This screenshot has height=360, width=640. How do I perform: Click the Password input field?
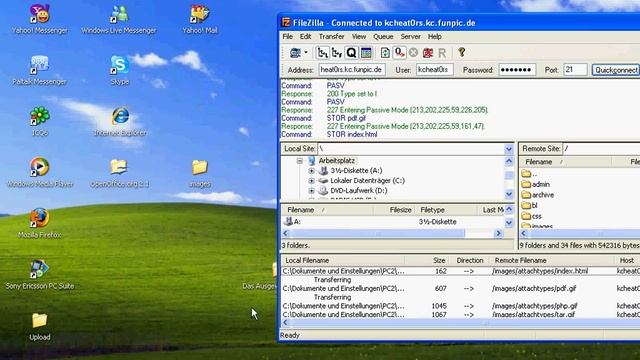point(517,70)
